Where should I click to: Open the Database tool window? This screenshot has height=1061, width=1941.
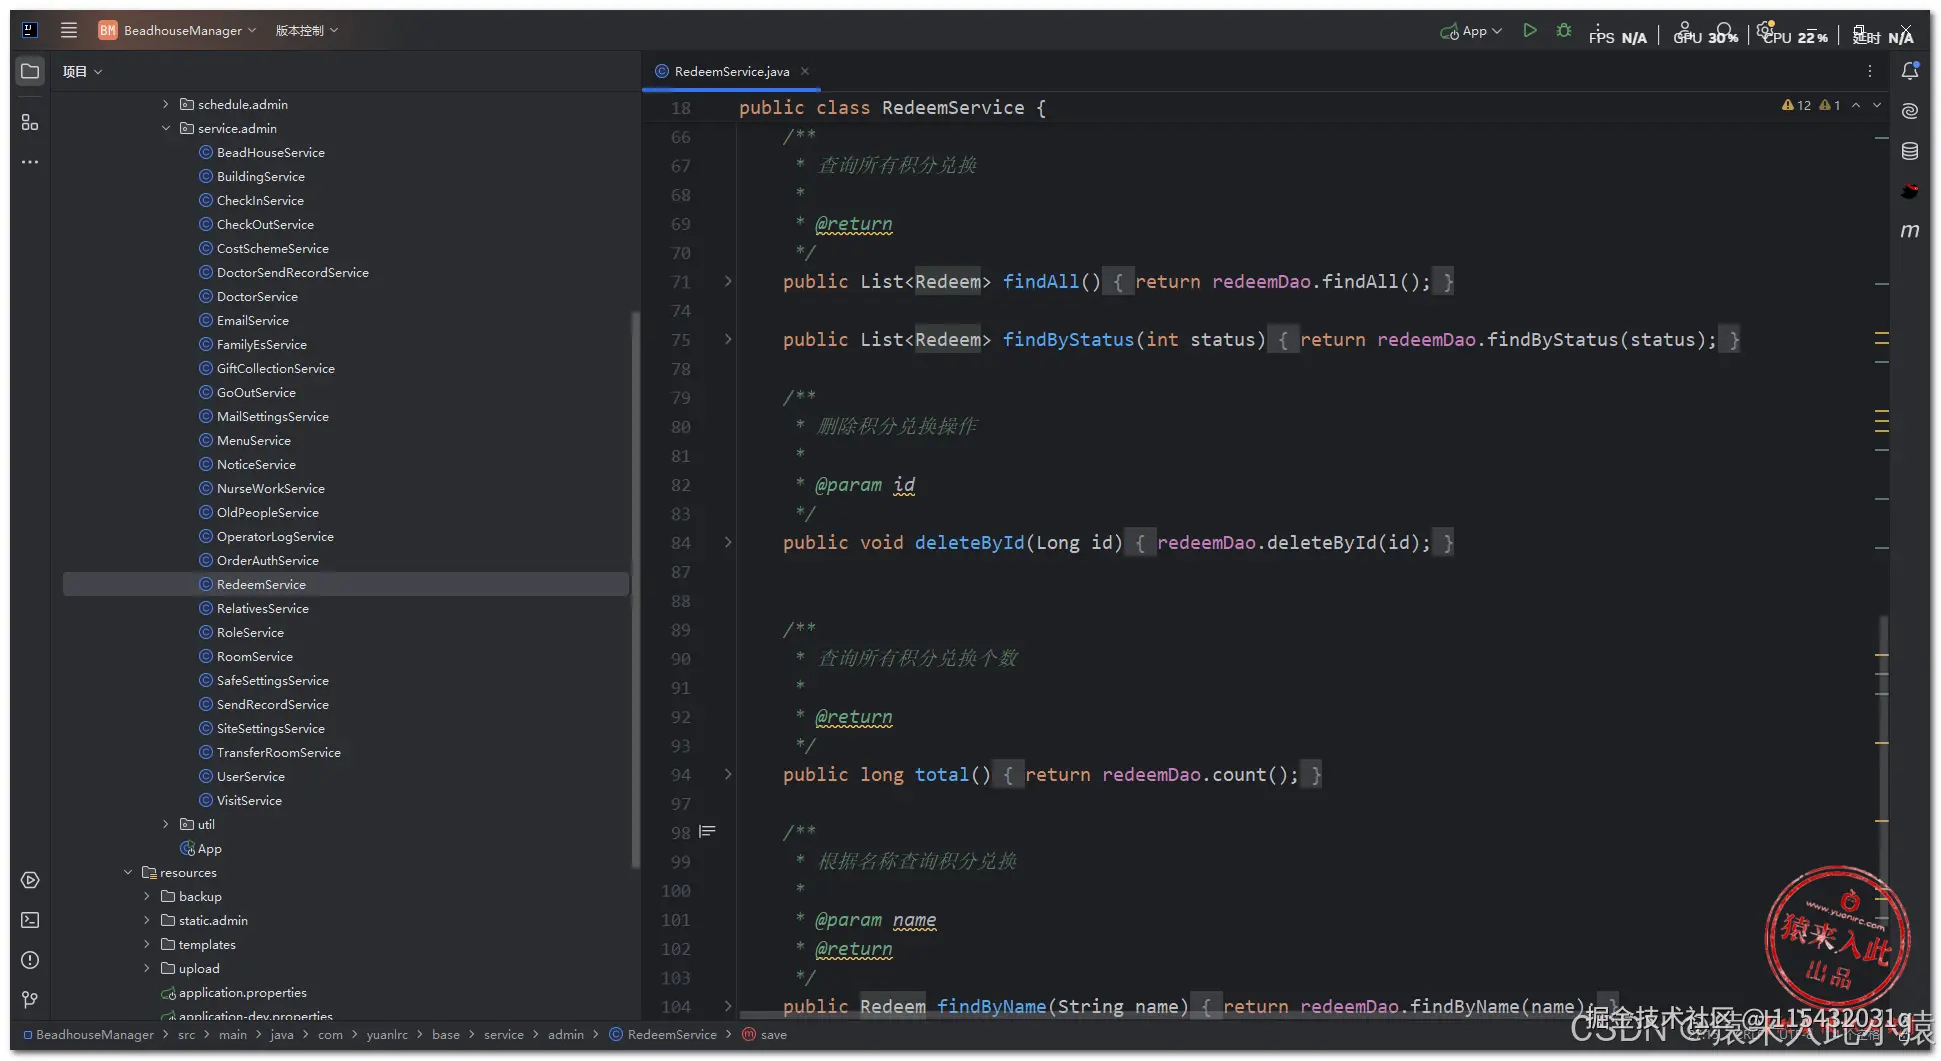point(1910,151)
